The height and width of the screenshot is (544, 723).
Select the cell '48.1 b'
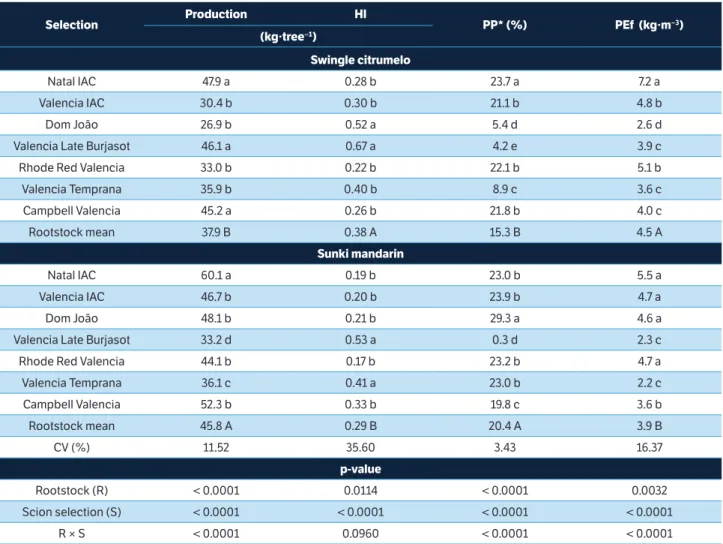216,318
